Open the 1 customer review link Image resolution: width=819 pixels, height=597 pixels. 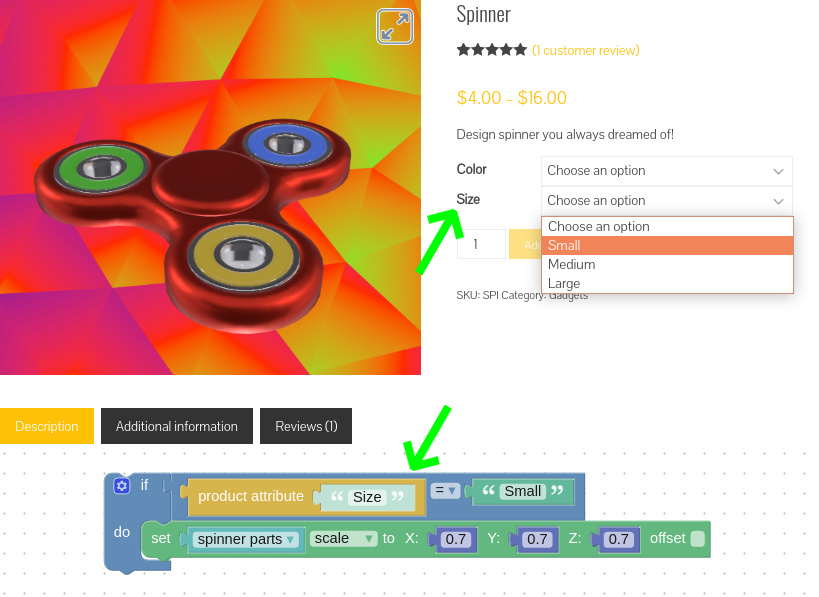click(x=586, y=51)
